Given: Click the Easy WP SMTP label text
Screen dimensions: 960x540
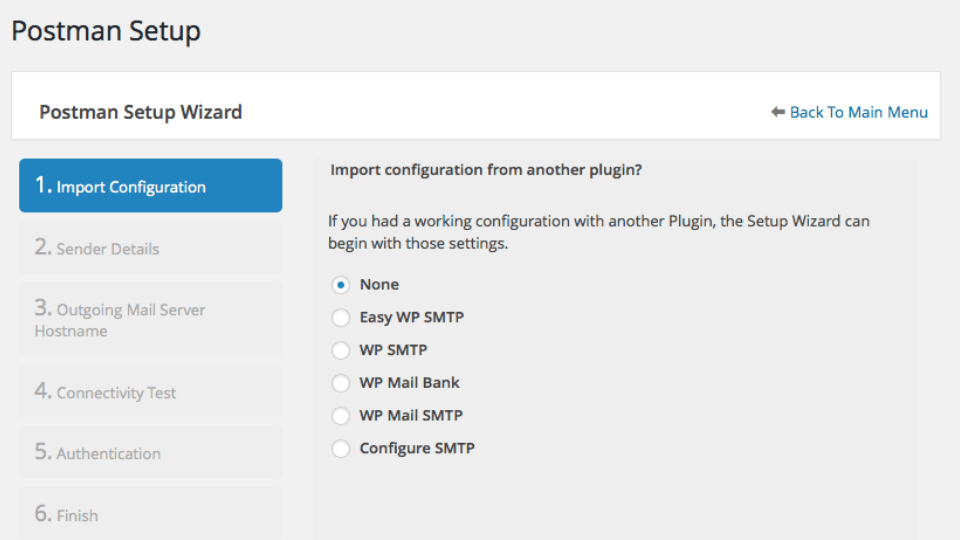Looking at the screenshot, I should point(411,318).
